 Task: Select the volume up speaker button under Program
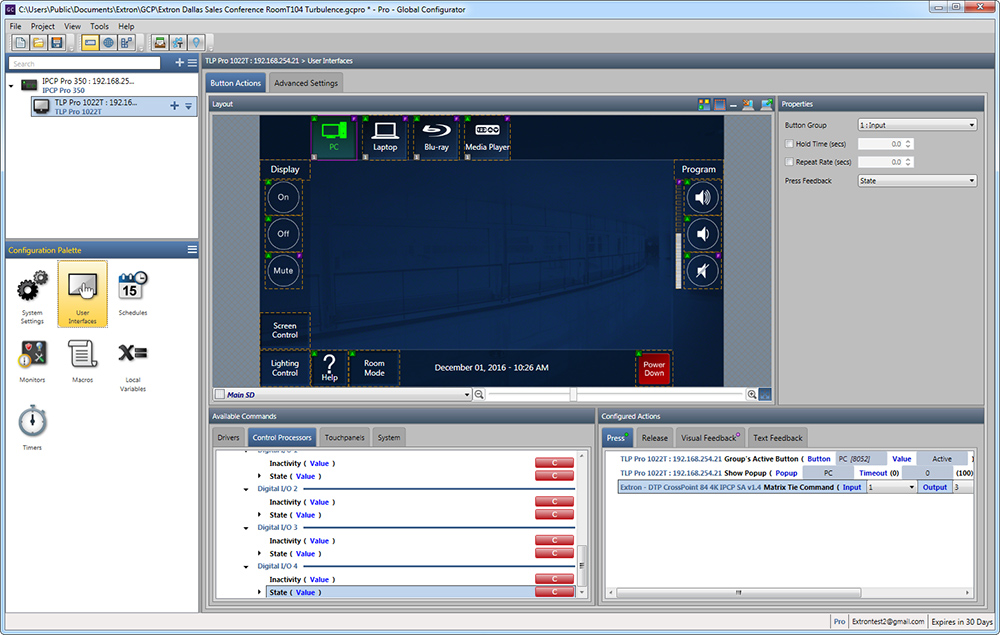pos(702,197)
